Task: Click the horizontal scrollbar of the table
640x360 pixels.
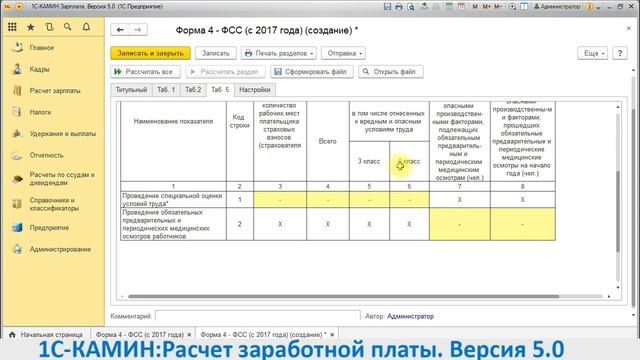Action: click(343, 296)
